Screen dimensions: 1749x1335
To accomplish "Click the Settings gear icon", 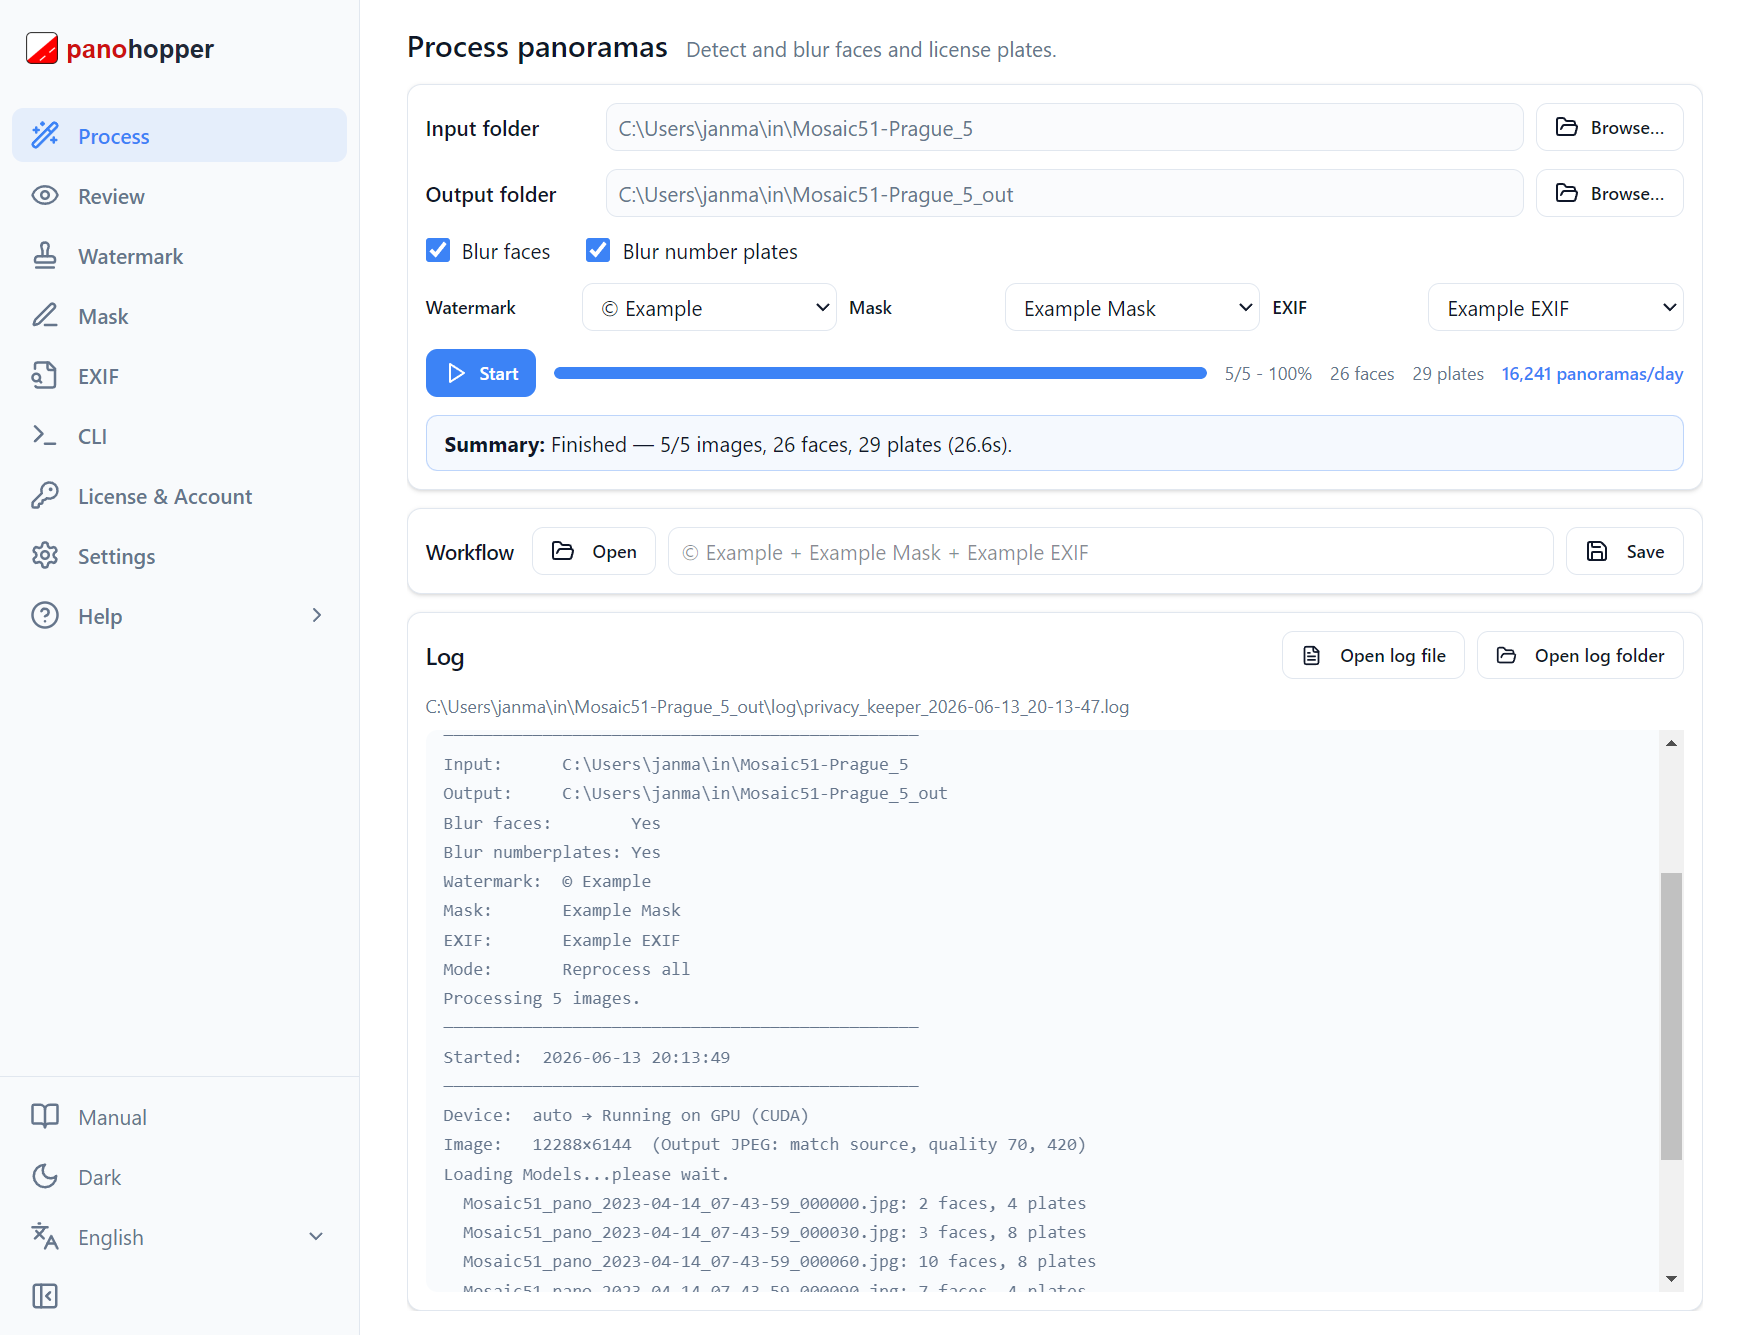I will pos(45,555).
